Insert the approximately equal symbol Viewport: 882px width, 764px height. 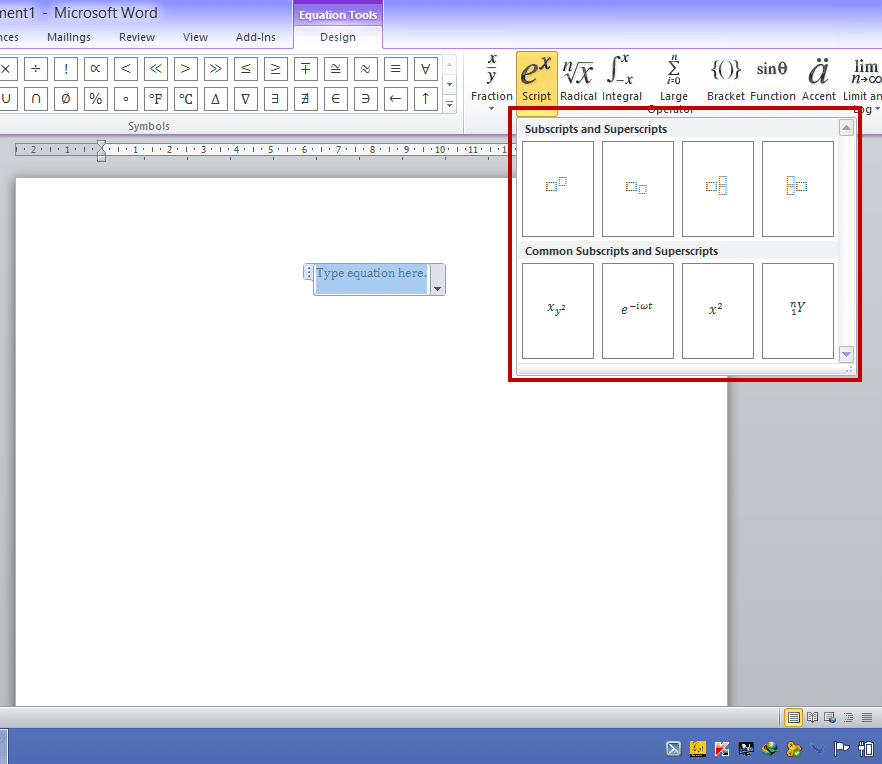click(366, 69)
